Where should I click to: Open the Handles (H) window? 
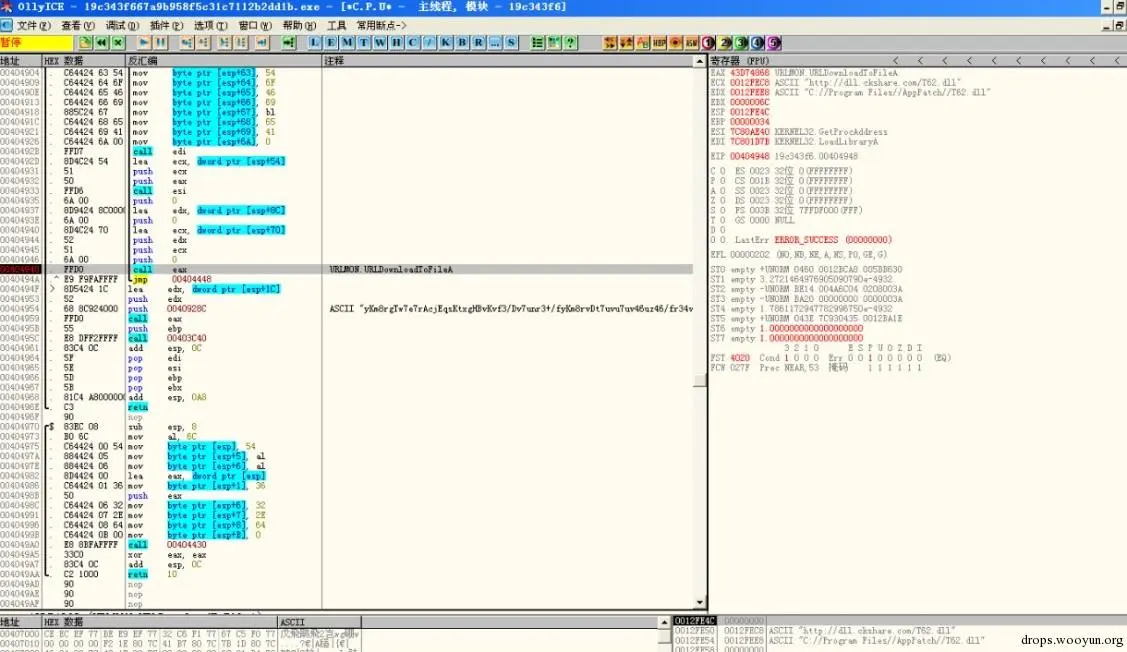[x=397, y=42]
